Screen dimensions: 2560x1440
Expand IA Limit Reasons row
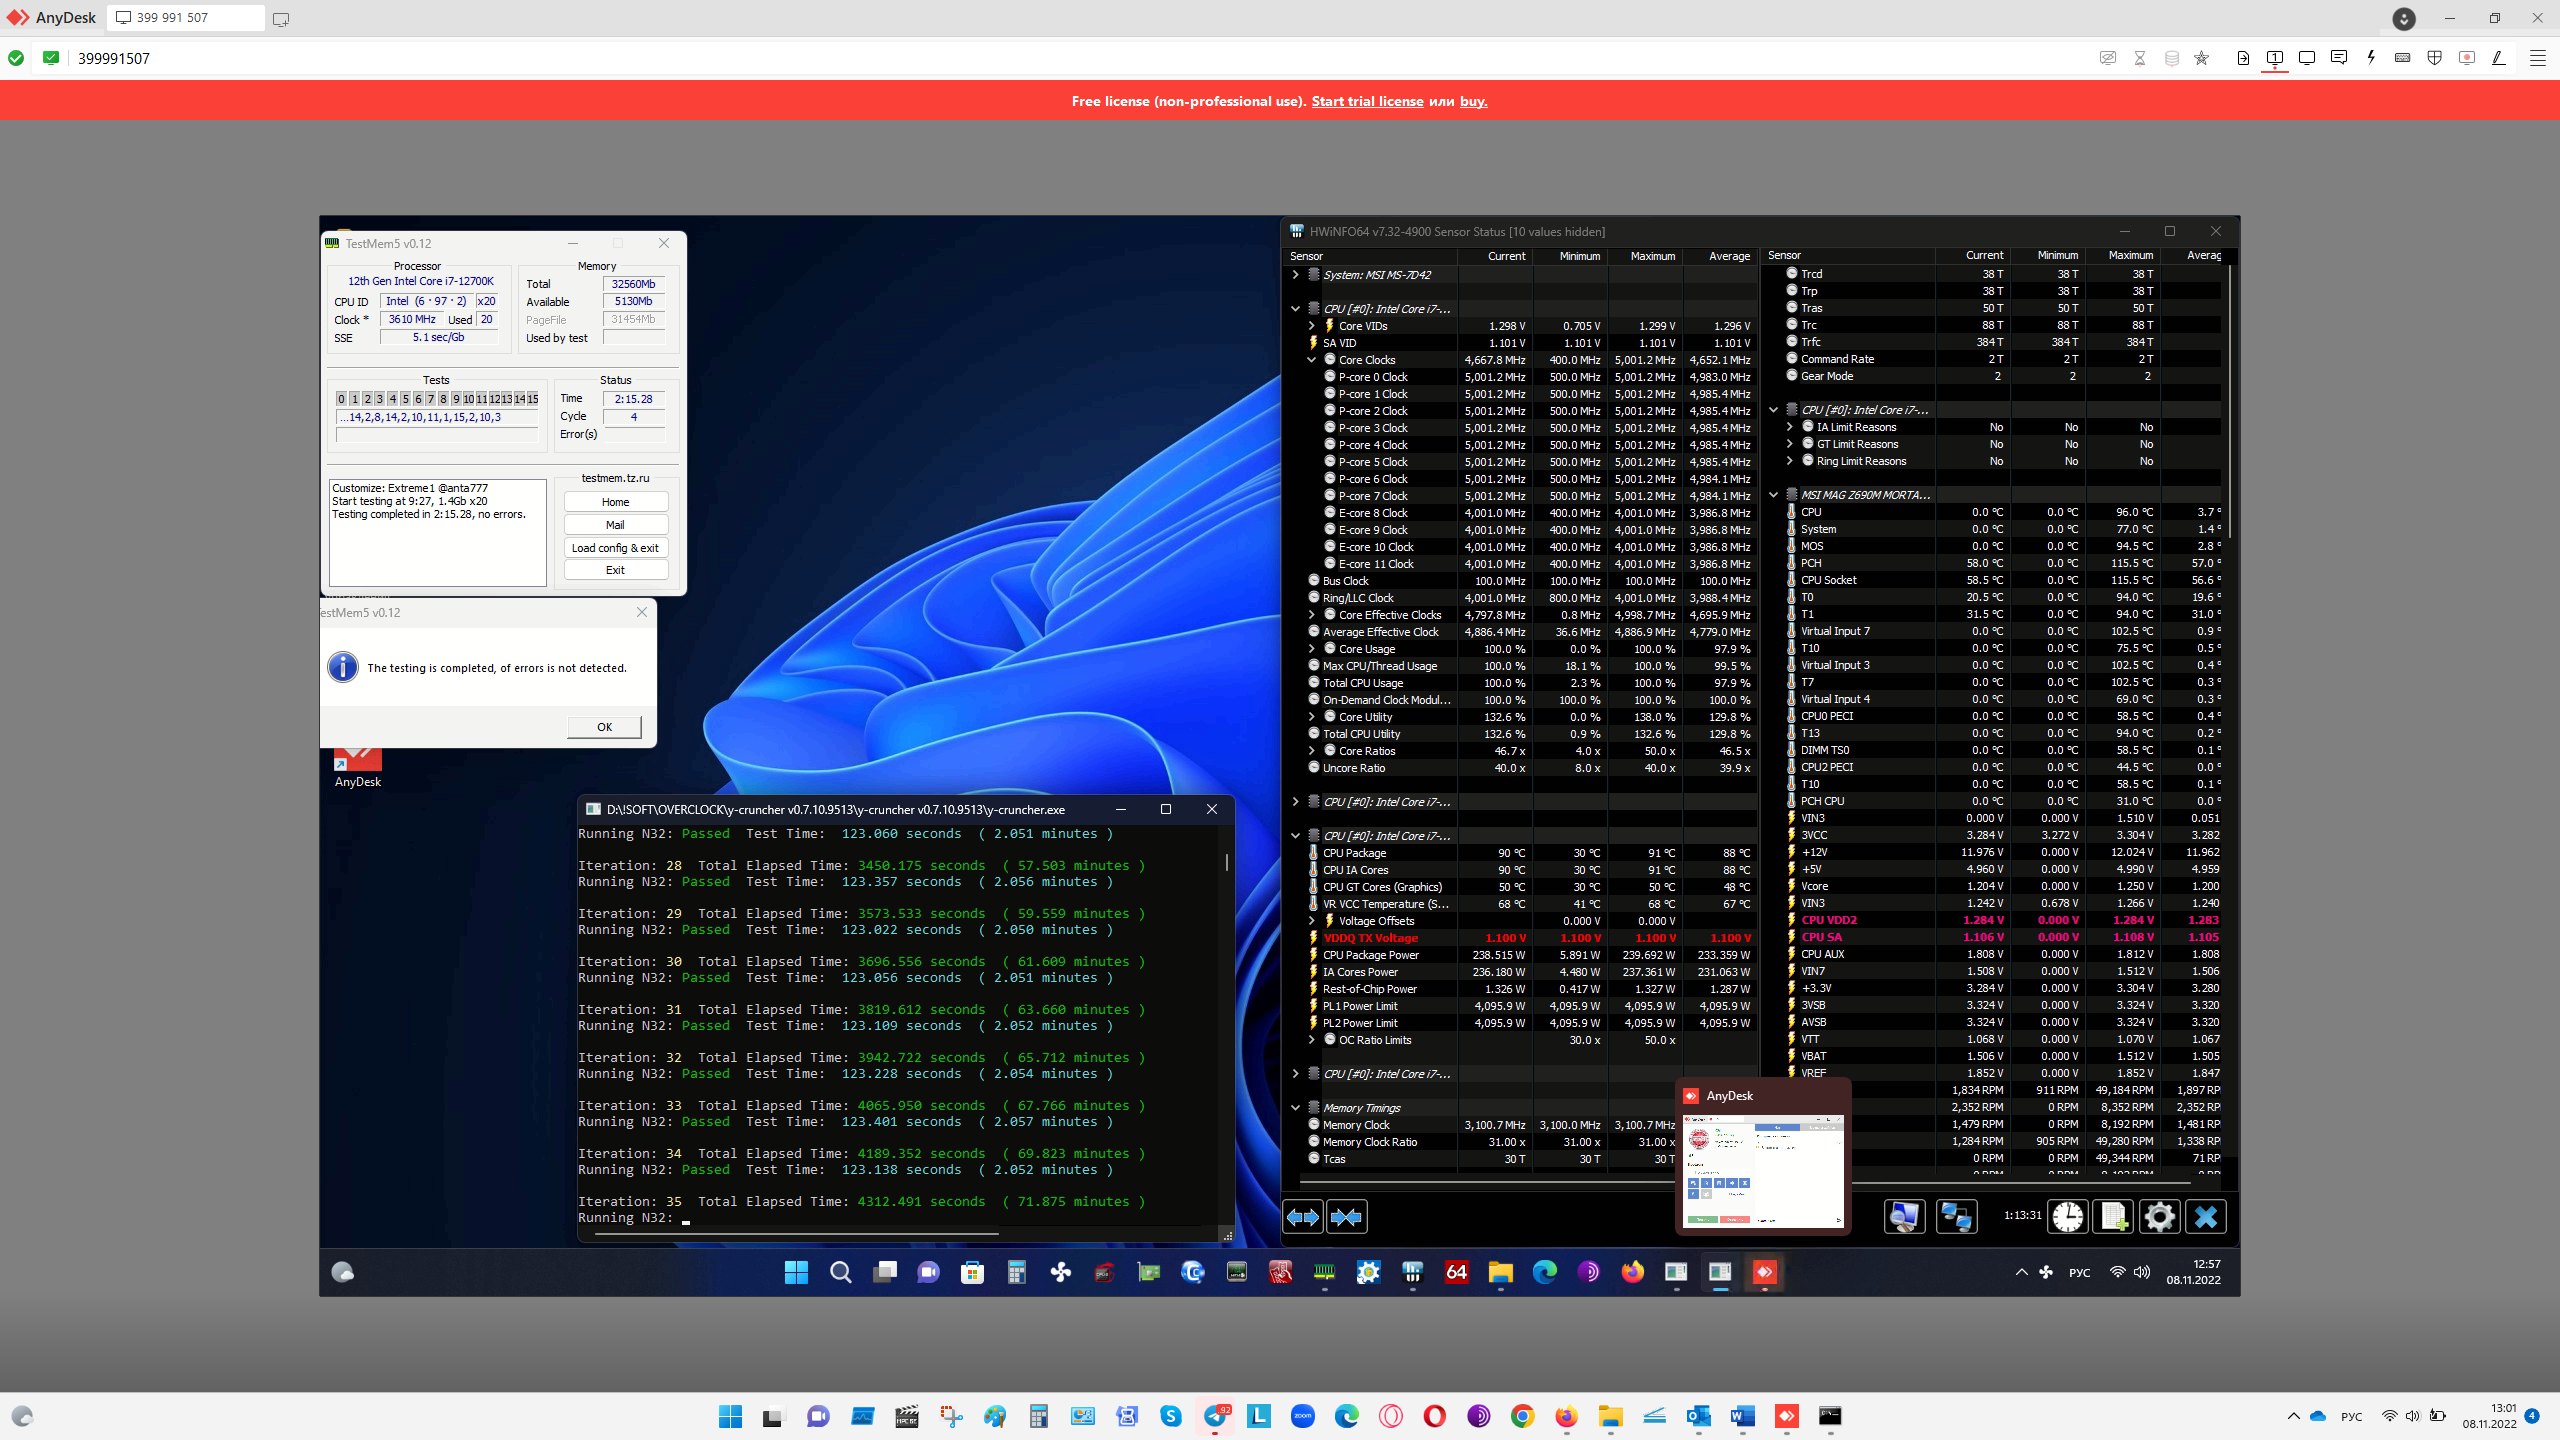tap(1789, 427)
